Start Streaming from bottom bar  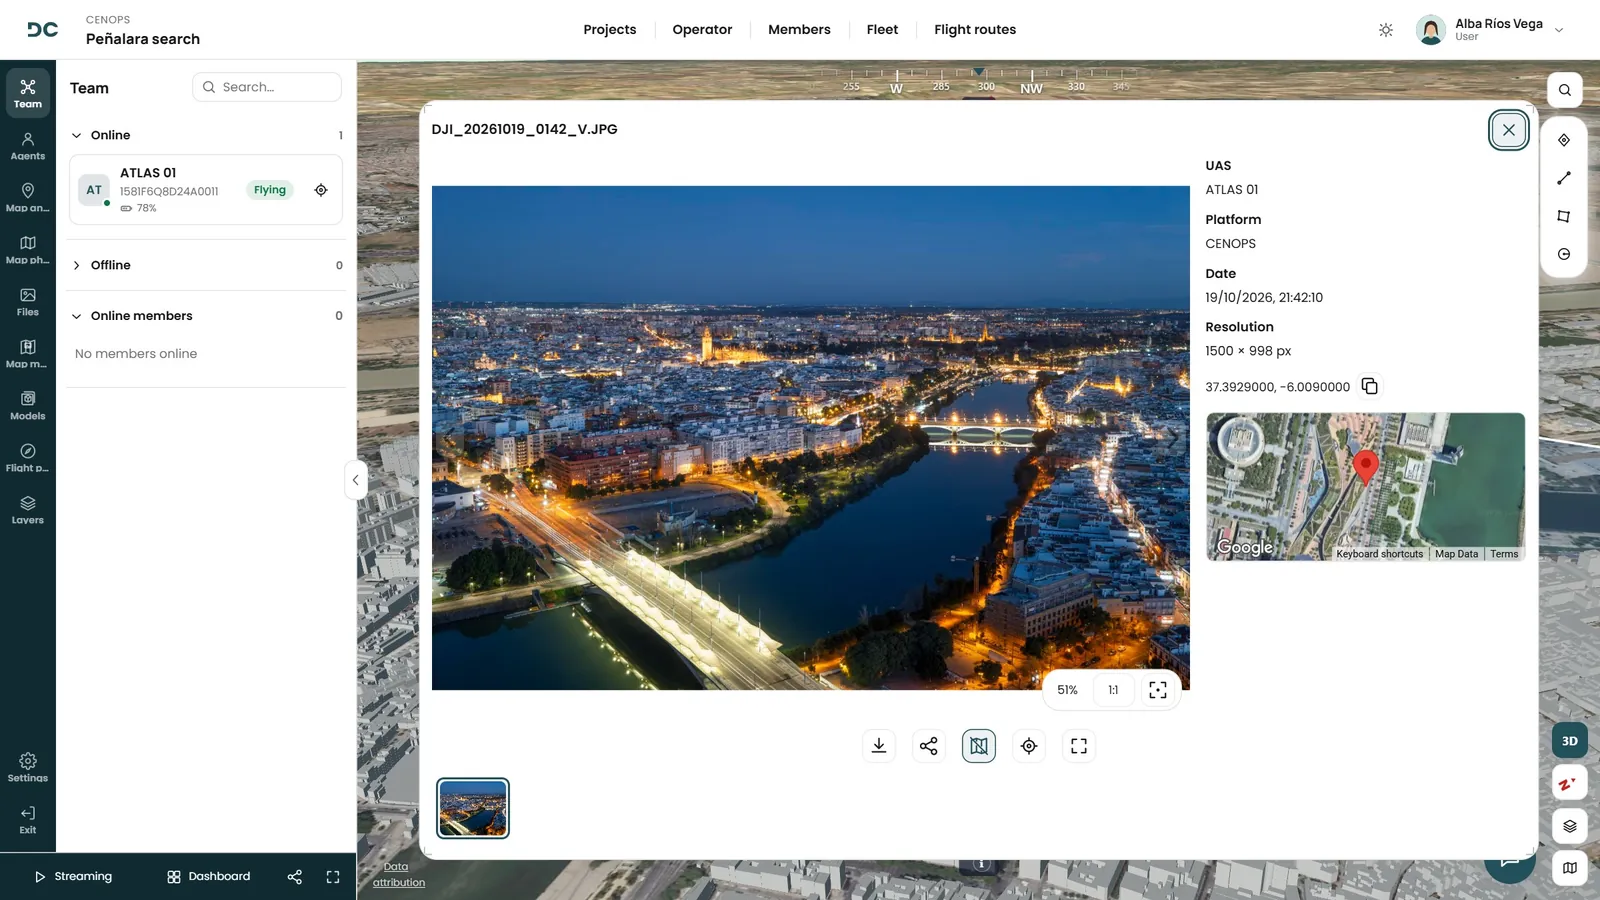coord(73,876)
